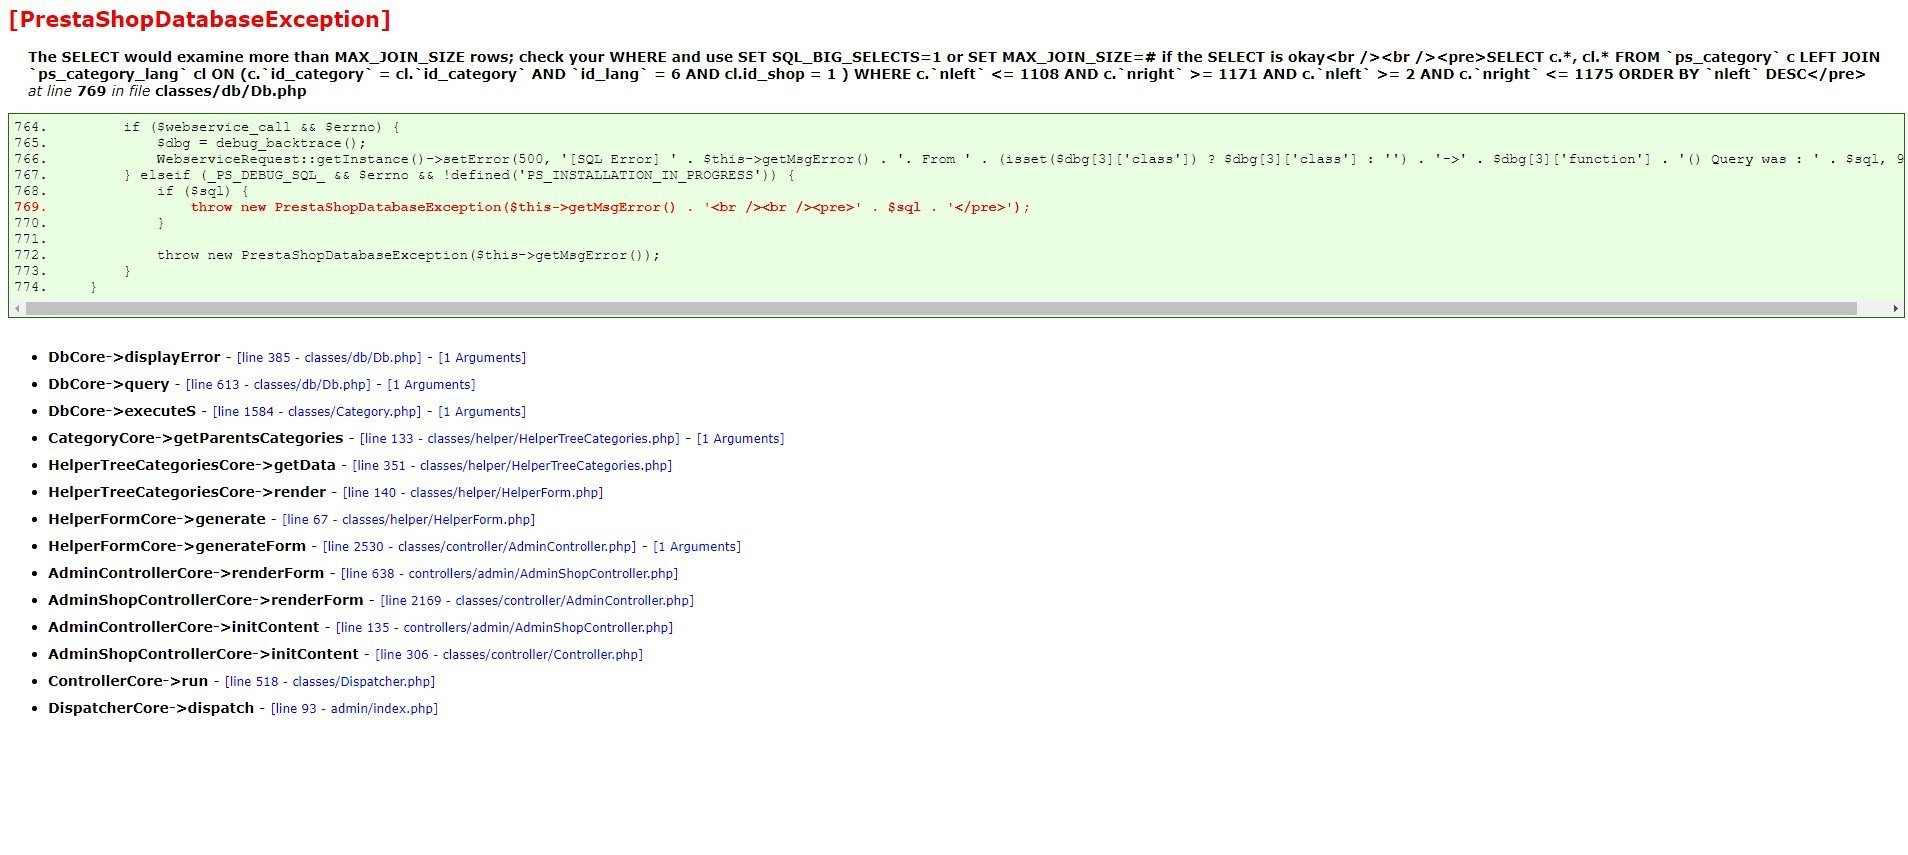Click code line 765 debug_backtrace statement
1908x855 pixels.
(261, 143)
